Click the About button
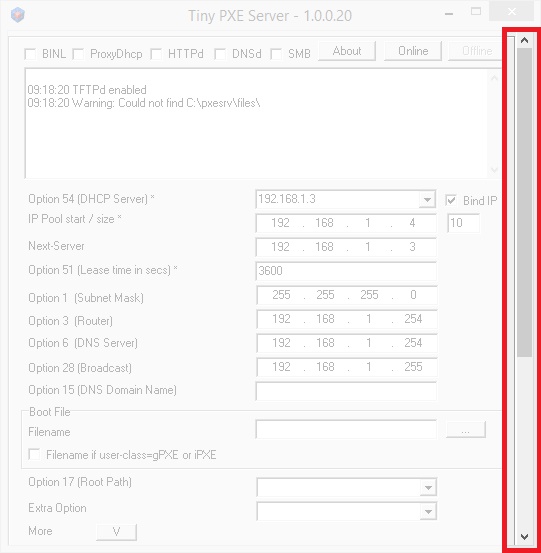 pos(347,51)
